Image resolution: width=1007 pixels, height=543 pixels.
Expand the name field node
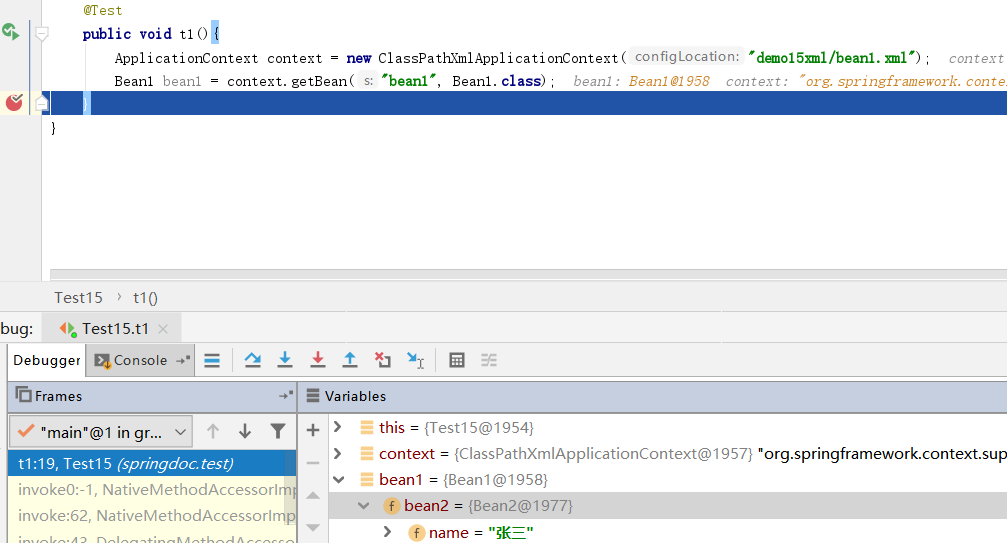(x=387, y=532)
